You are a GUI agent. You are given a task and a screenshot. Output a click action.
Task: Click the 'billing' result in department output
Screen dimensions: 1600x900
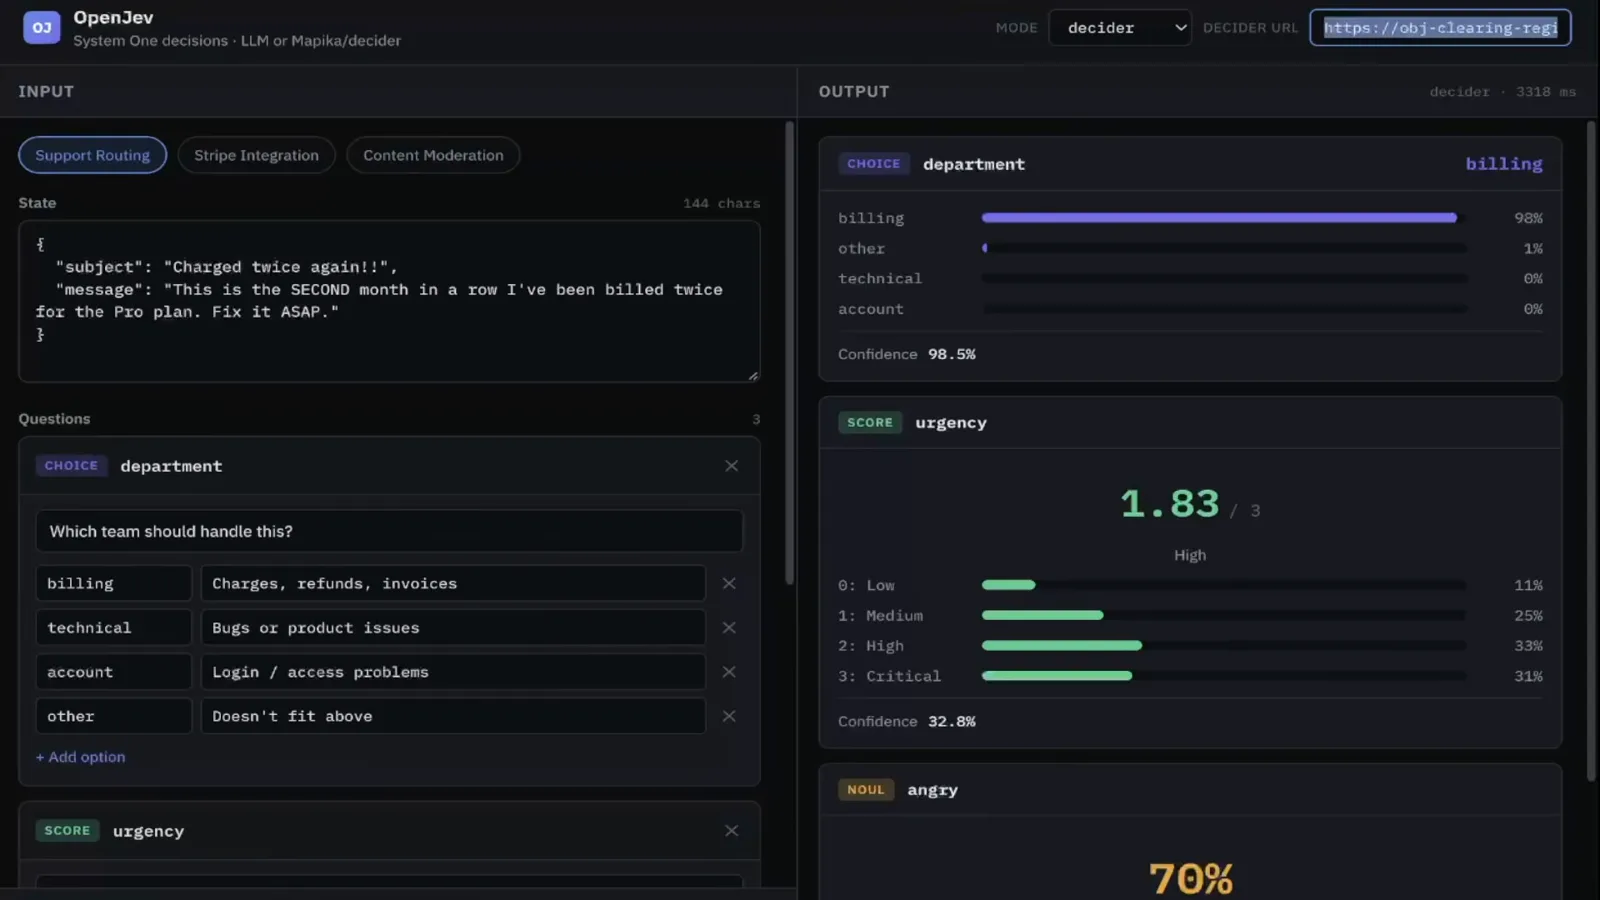point(1504,164)
